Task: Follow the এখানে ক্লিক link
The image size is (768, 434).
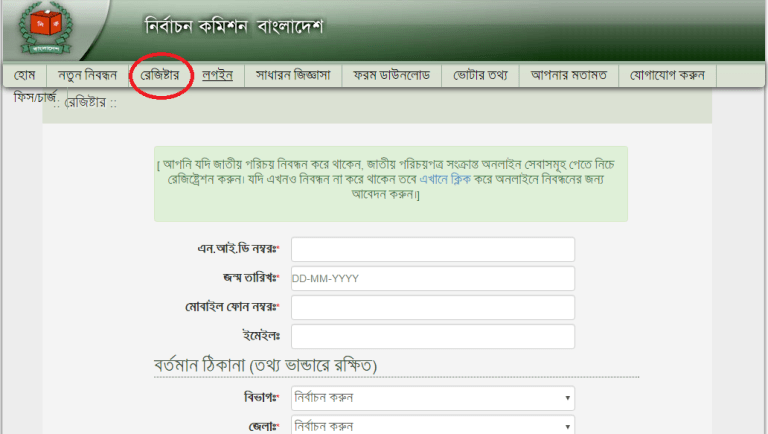Action: pyautogui.click(x=445, y=179)
